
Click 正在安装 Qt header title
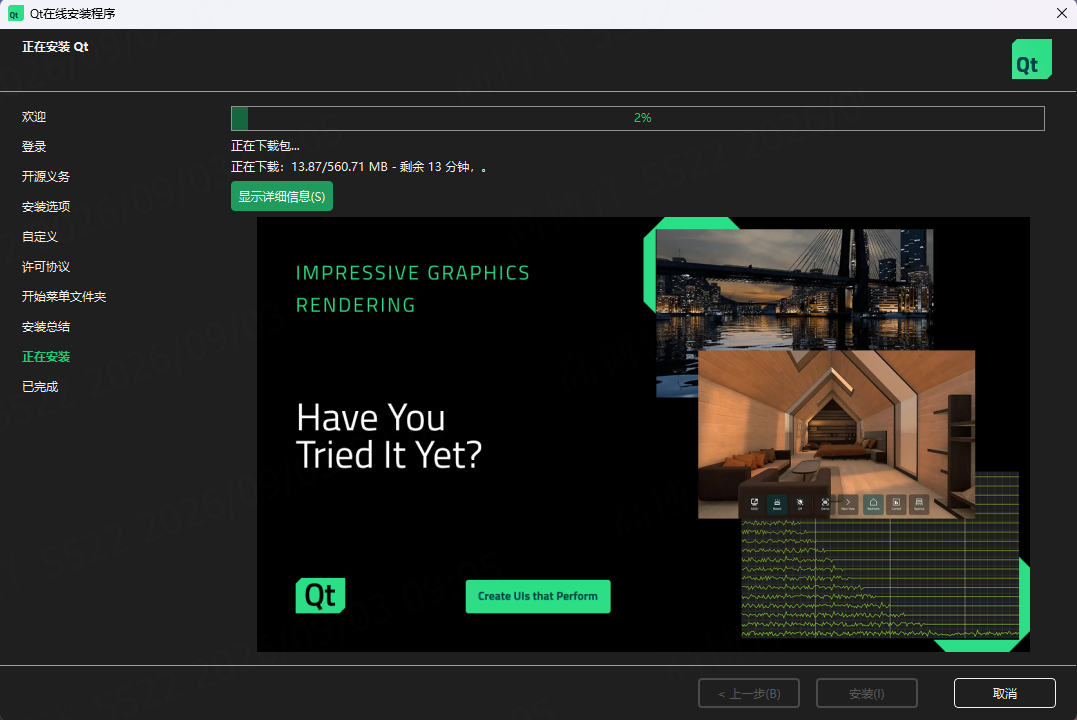pos(55,47)
